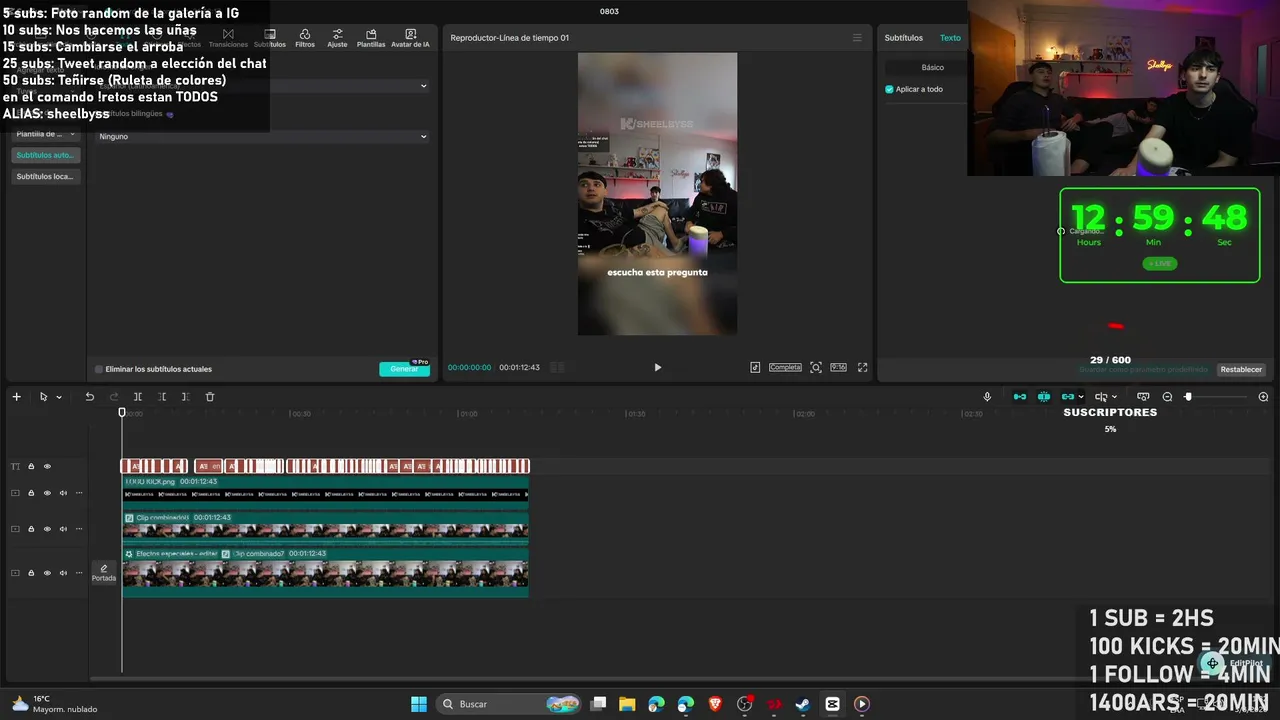Open the Plantillas panel
The width and height of the screenshot is (1280, 720).
pos(371,38)
